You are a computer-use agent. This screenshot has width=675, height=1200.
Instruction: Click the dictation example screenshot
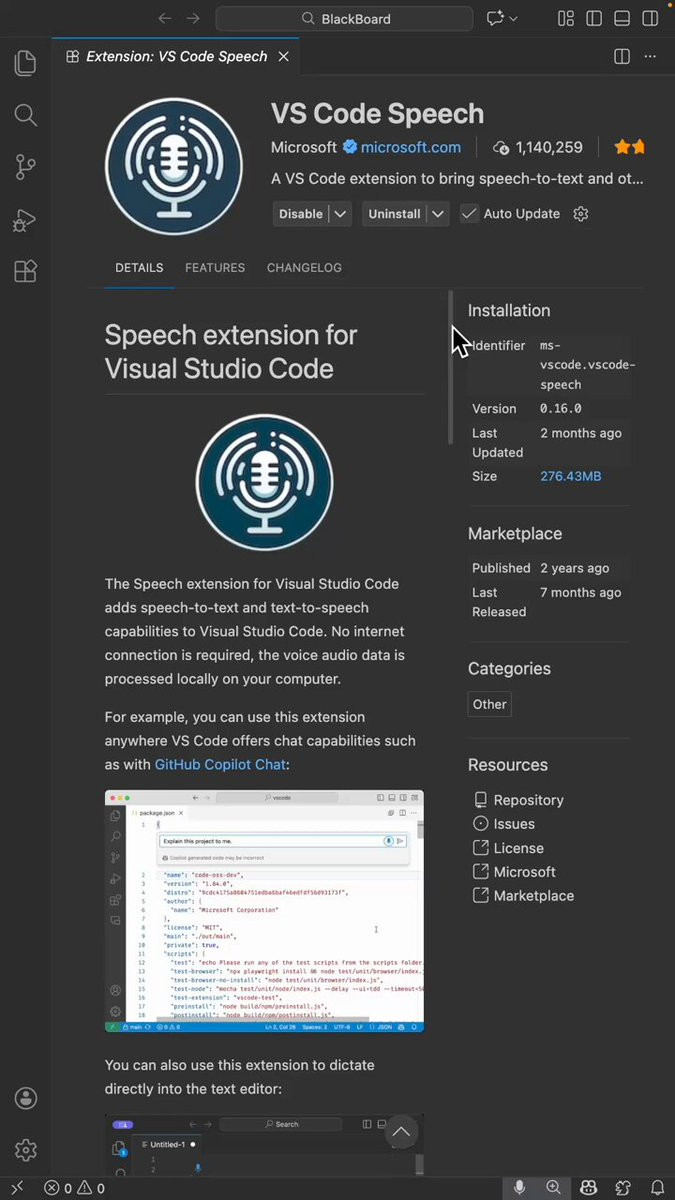[x=264, y=1146]
